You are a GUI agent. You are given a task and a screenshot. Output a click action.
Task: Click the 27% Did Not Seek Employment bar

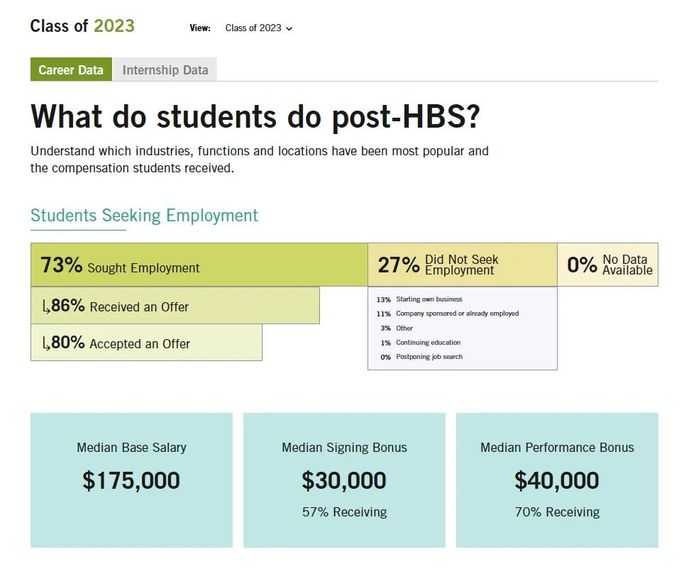click(x=461, y=265)
